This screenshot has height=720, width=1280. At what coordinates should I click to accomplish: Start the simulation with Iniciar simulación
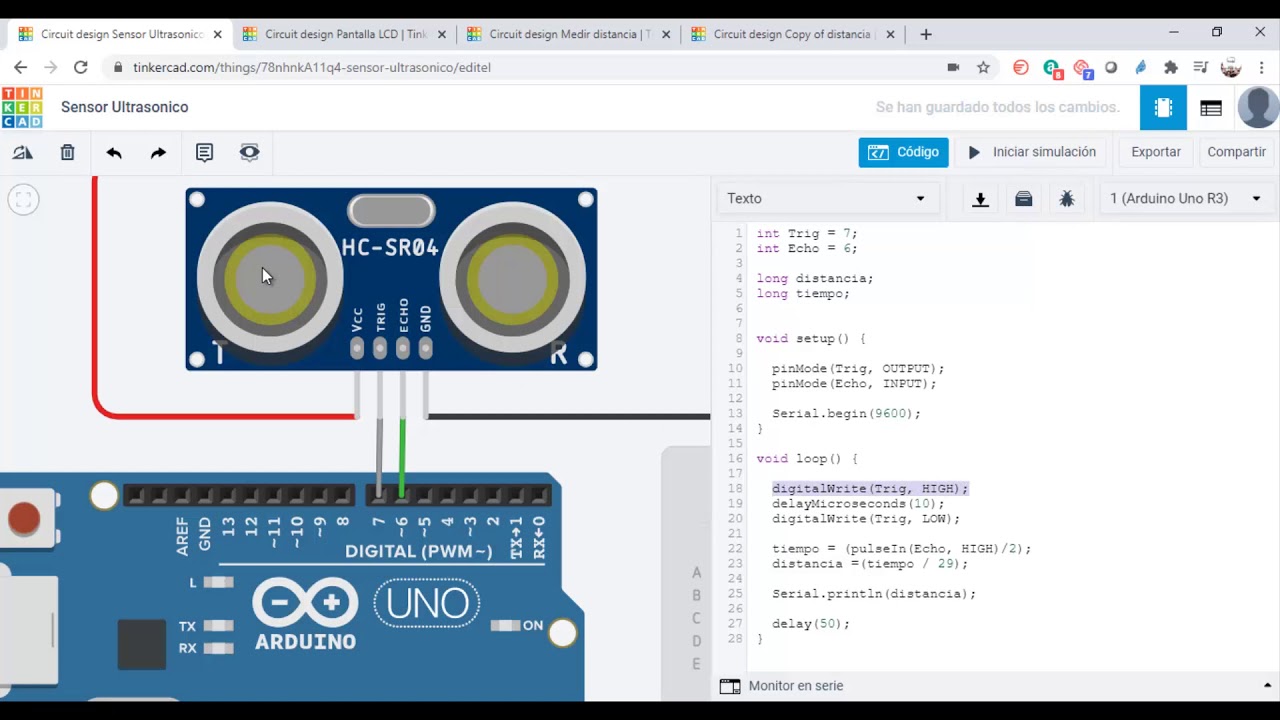(x=1031, y=152)
